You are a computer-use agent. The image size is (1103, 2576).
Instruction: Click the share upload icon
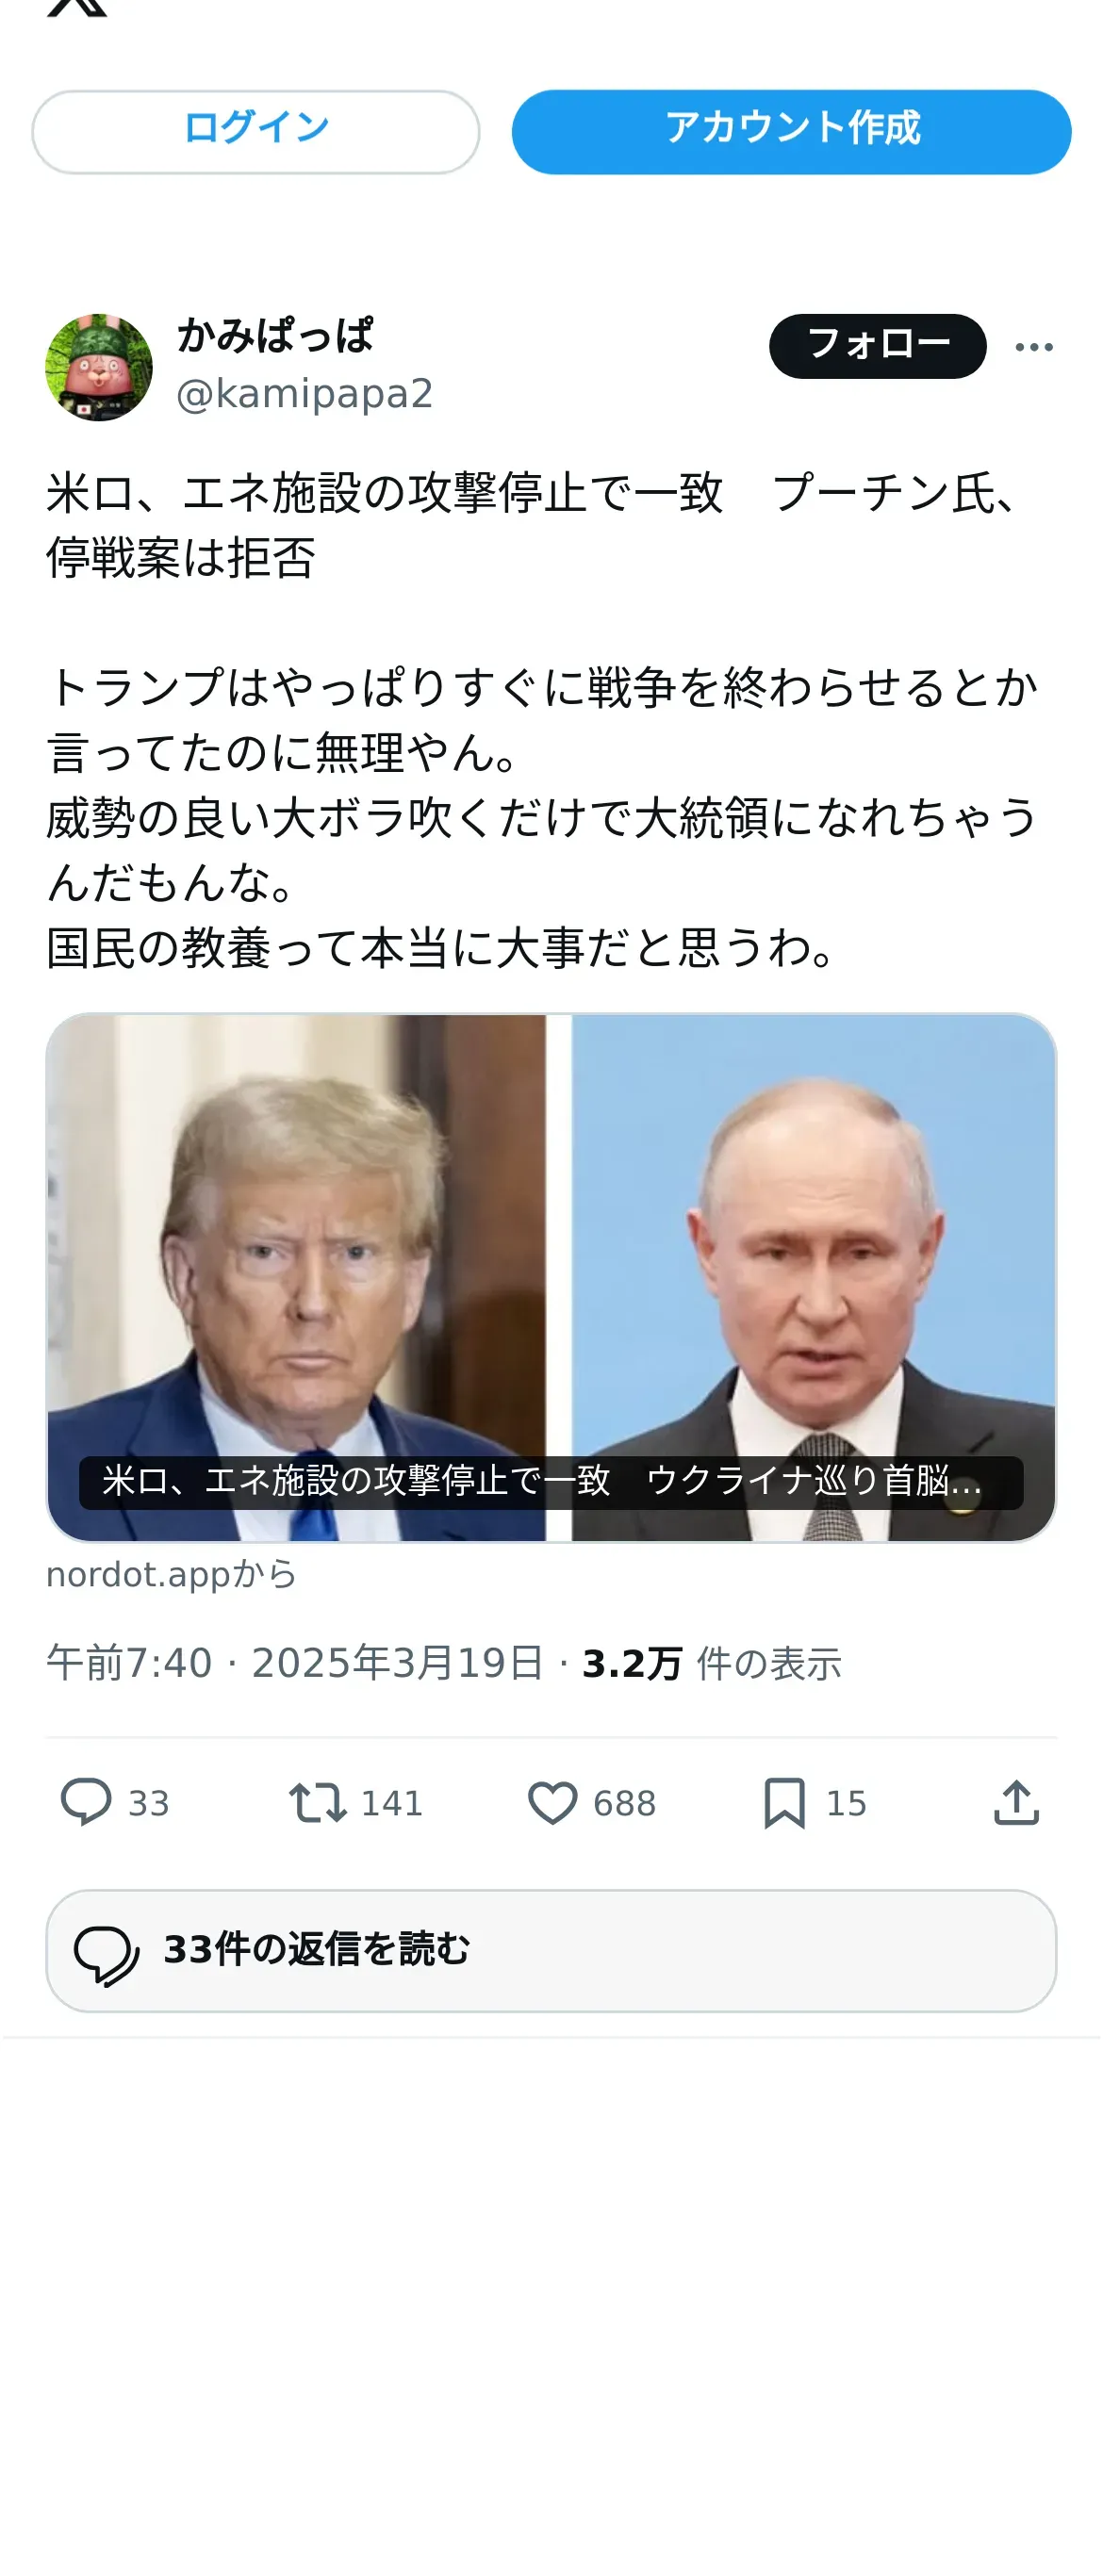[1016, 1802]
